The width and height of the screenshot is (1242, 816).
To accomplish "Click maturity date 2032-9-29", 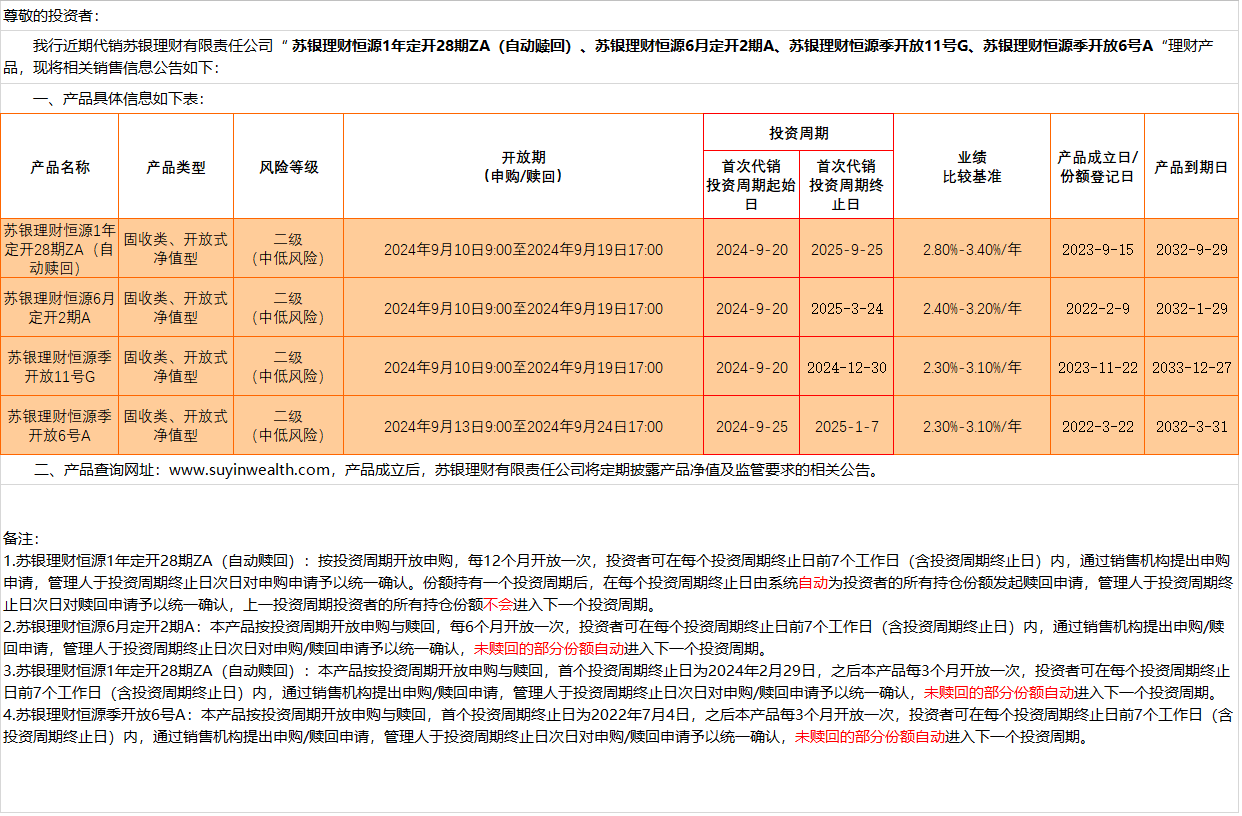I will (x=1191, y=250).
